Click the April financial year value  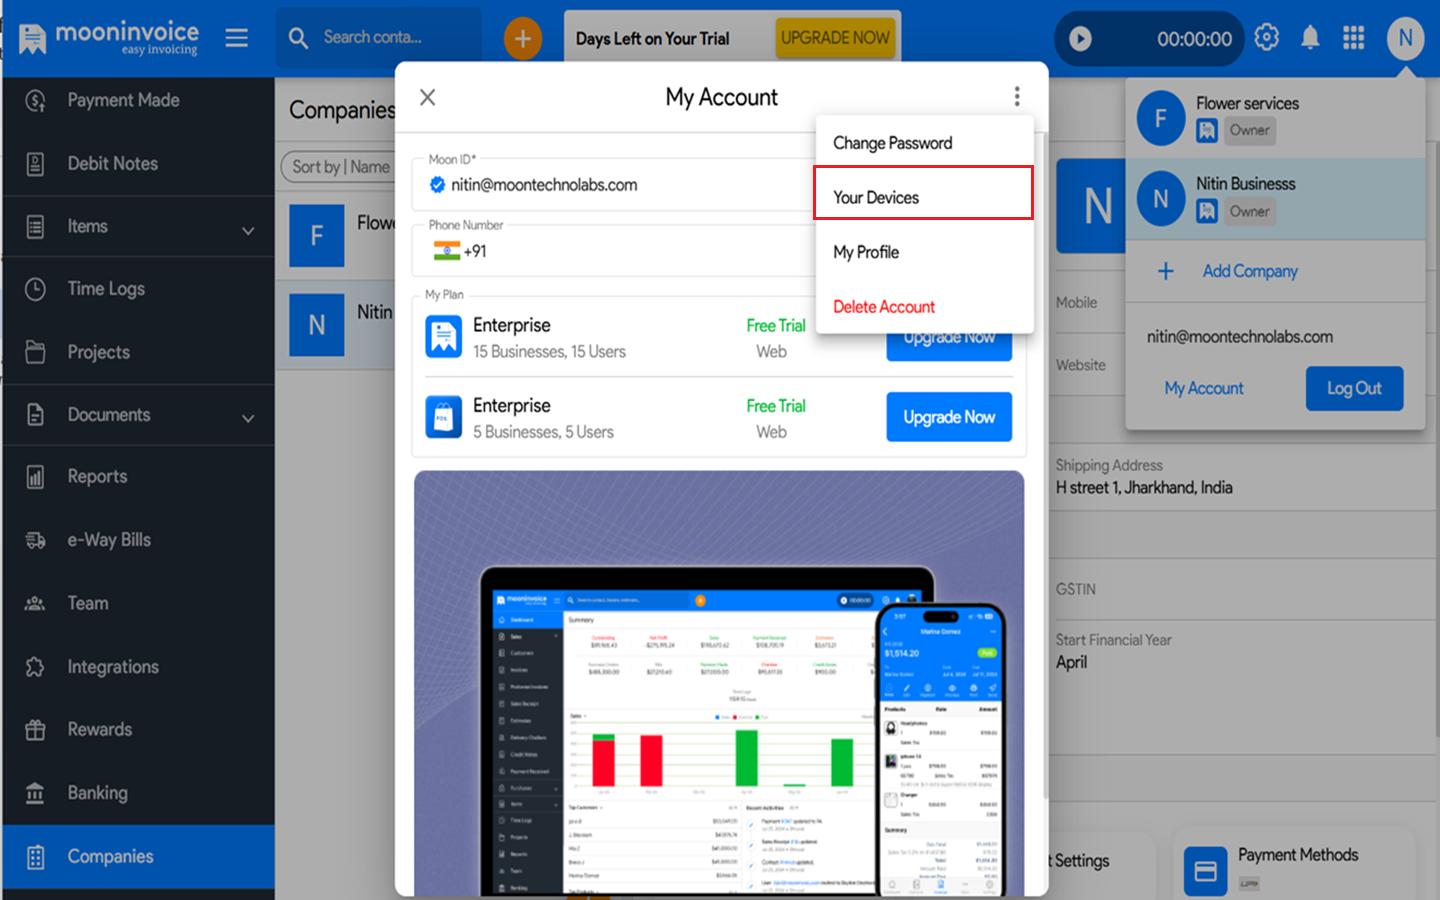coord(1071,662)
